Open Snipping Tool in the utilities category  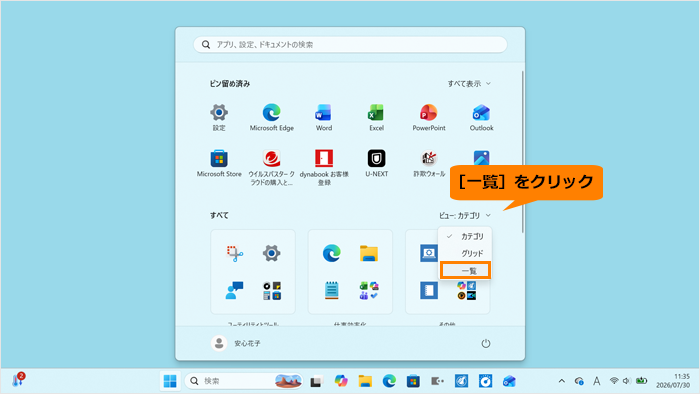click(235, 253)
